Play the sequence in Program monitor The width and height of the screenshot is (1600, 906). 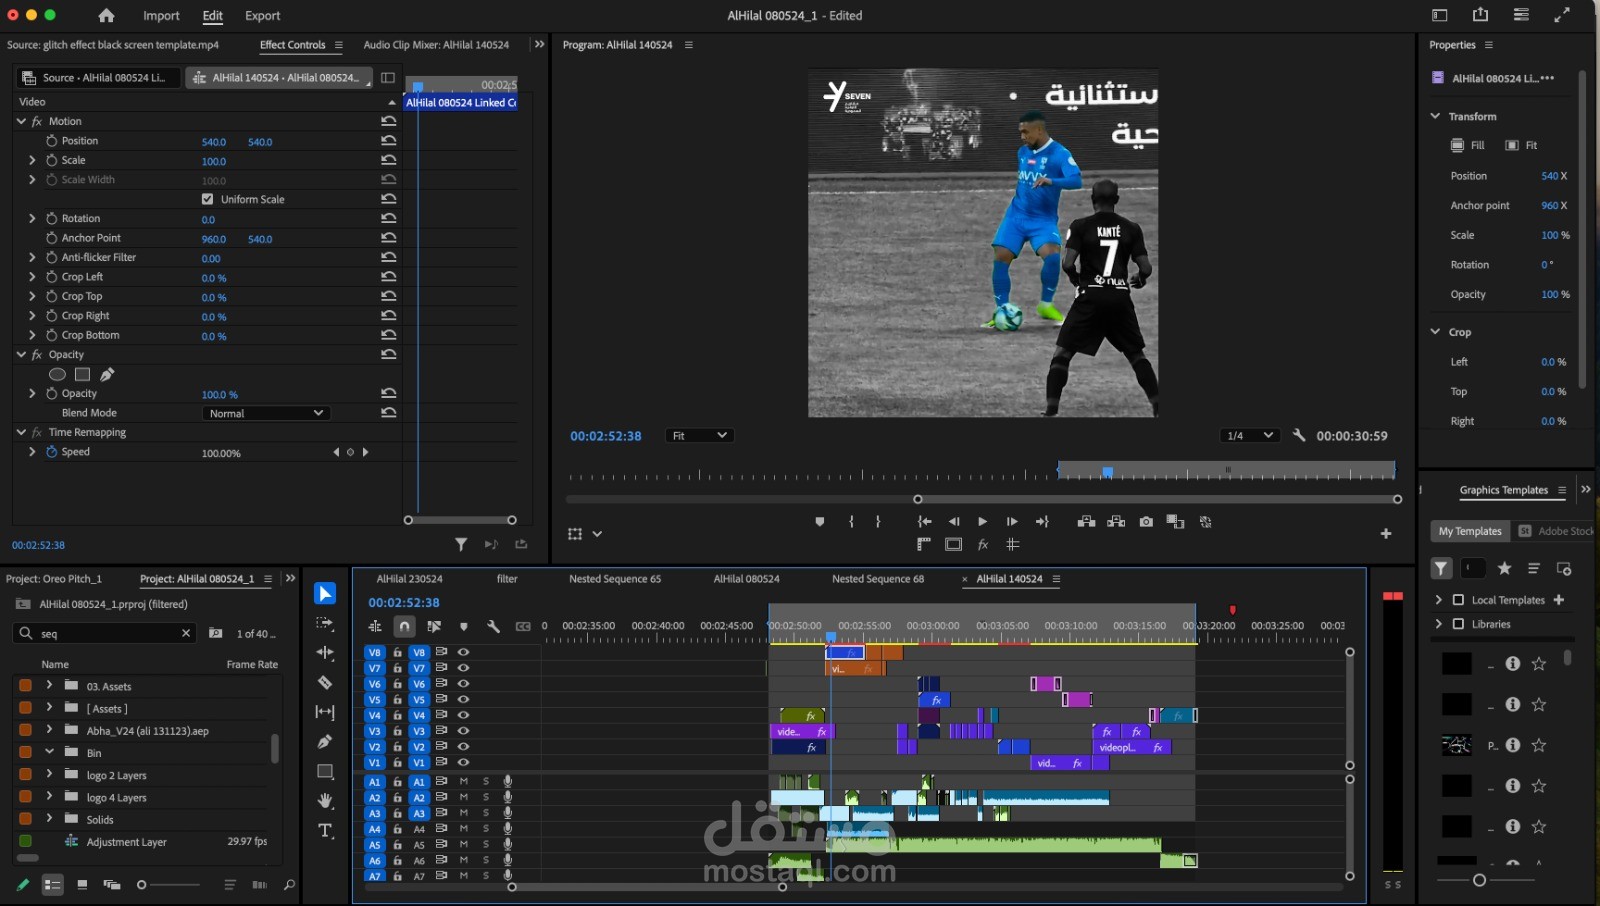pos(982,522)
